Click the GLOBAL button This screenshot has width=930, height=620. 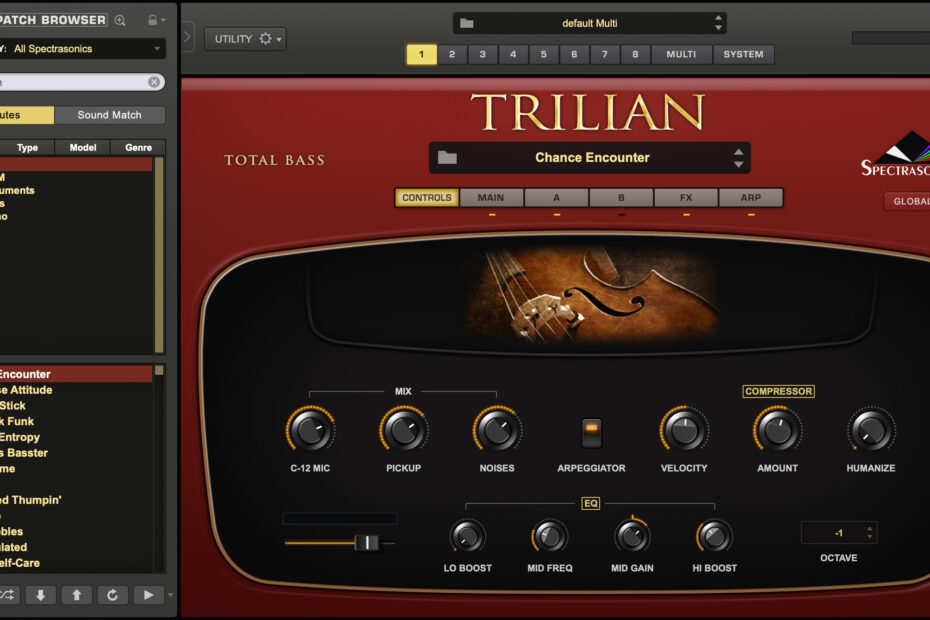pos(907,201)
